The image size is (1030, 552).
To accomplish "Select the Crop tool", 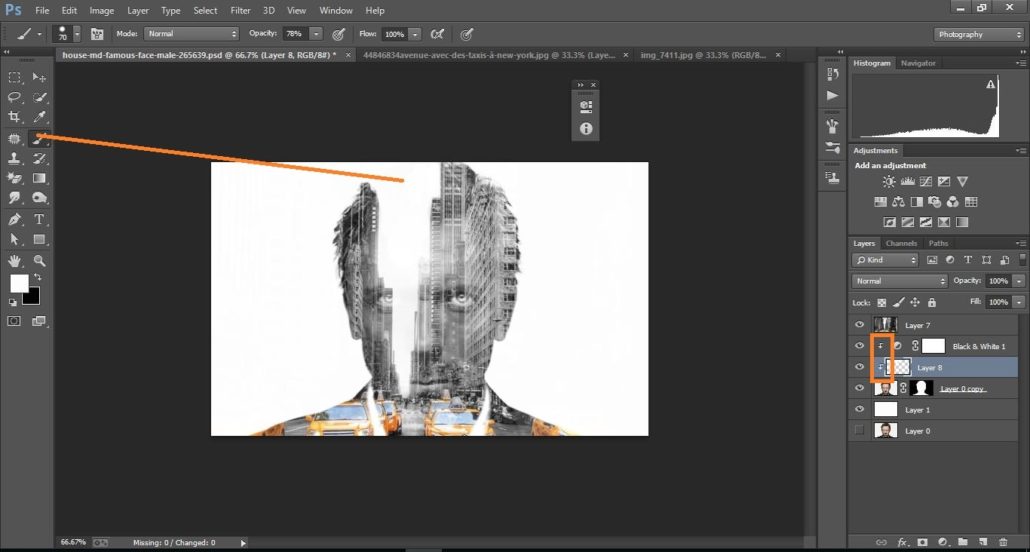I will tap(14, 117).
